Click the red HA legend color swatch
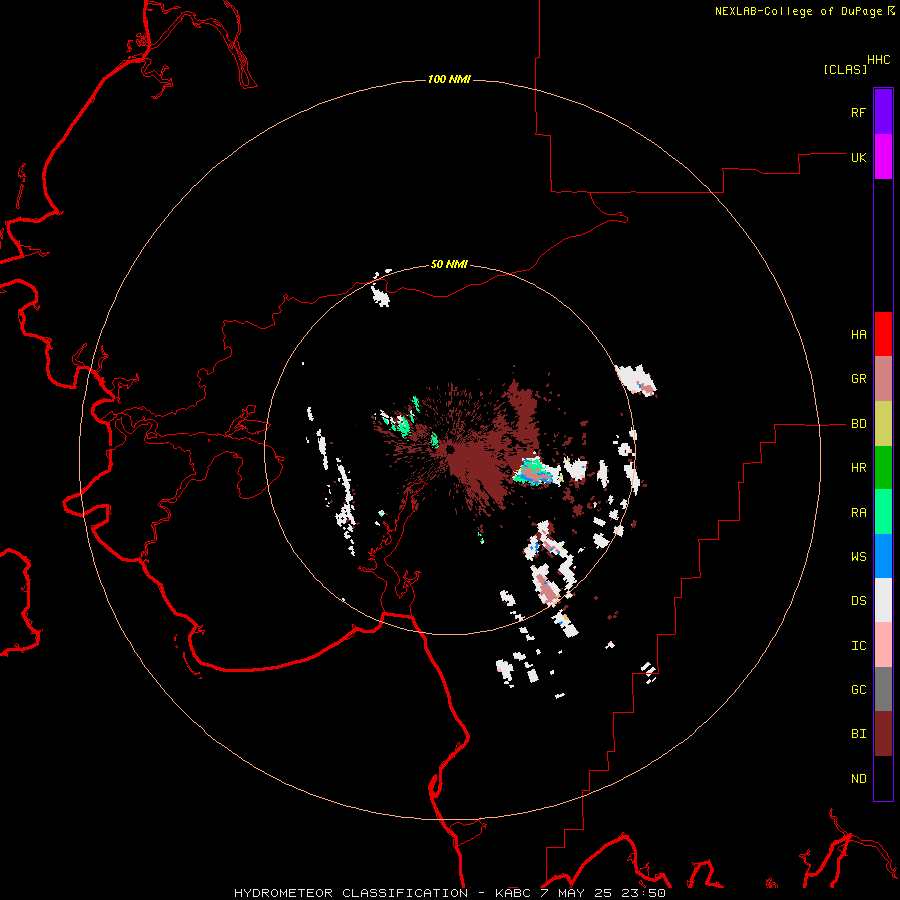The height and width of the screenshot is (900, 900). pyautogui.click(x=883, y=334)
